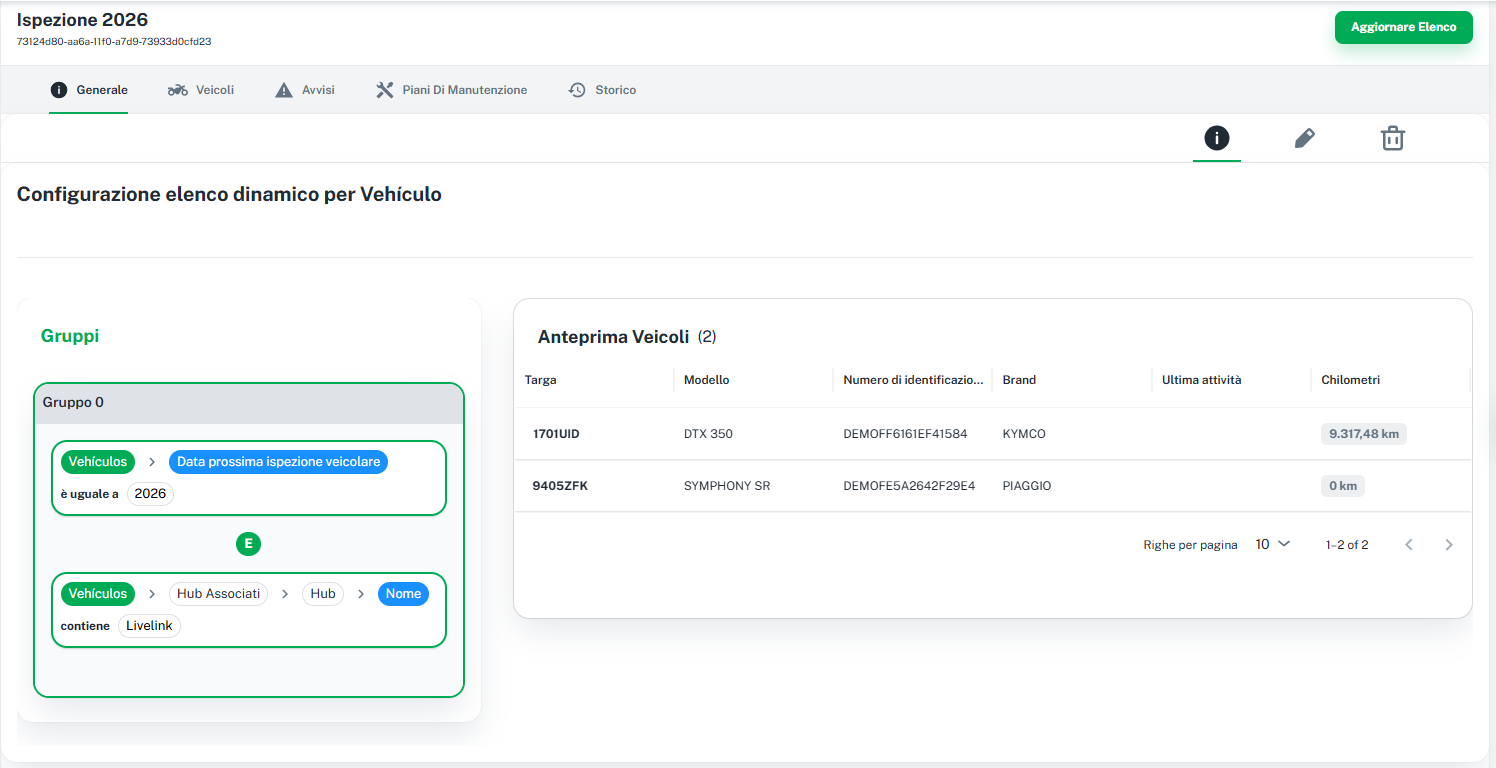Click the Aggiornare Elenco button

(1403, 27)
